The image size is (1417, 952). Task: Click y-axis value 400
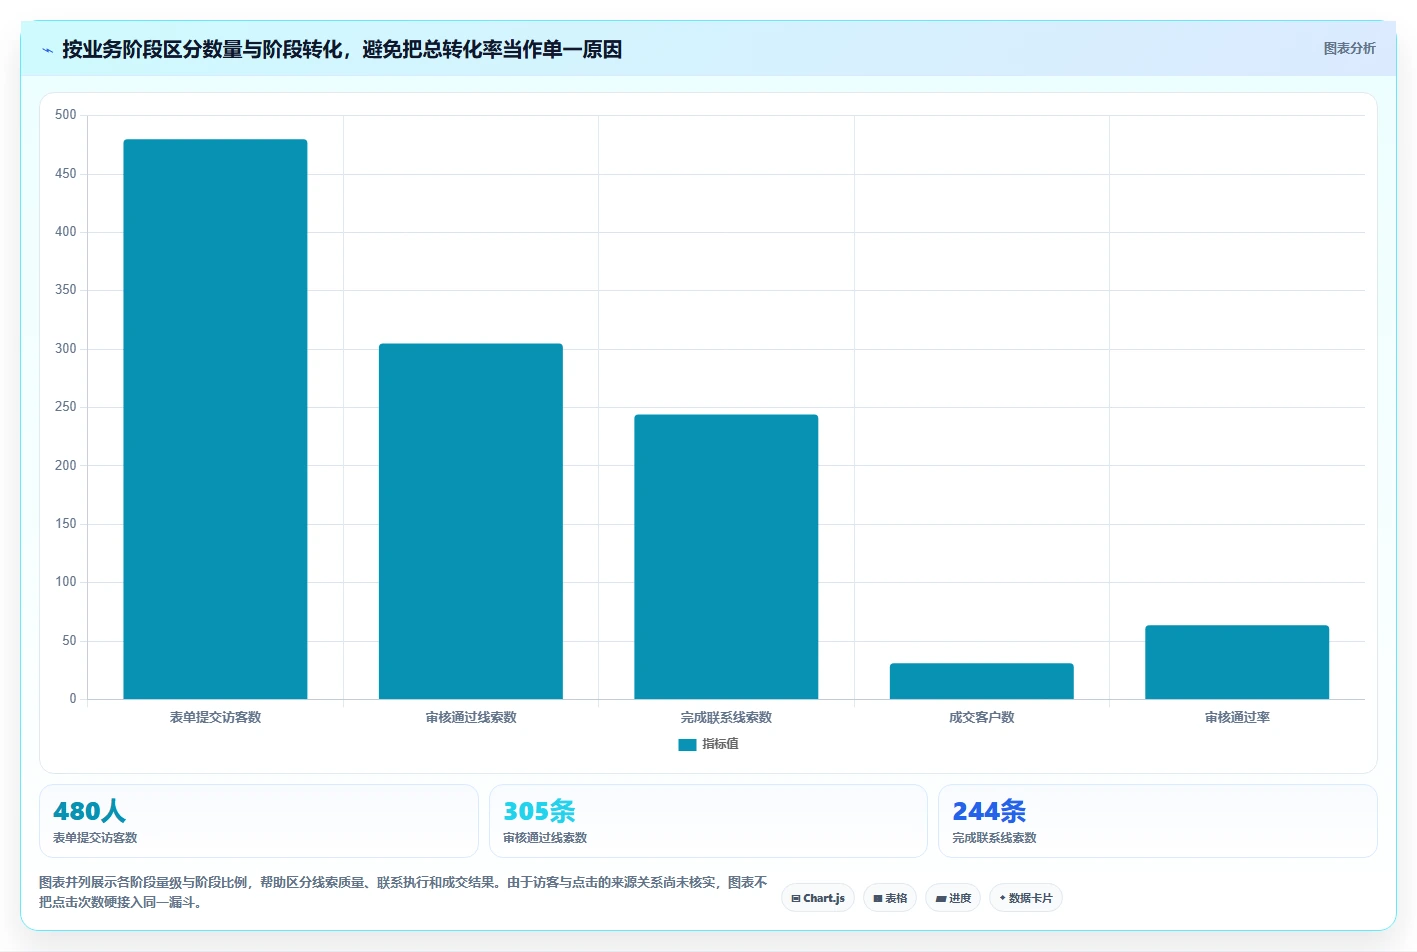66,232
